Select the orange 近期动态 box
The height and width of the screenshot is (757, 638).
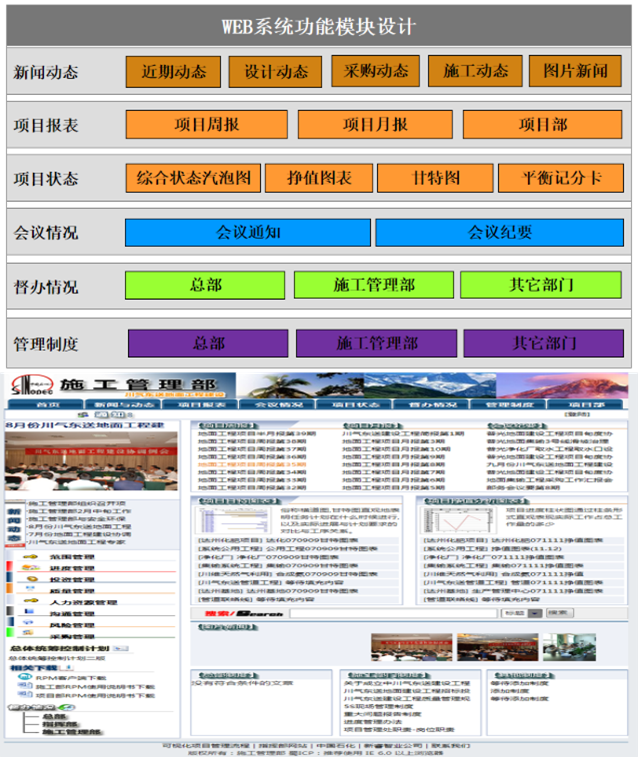click(173, 72)
